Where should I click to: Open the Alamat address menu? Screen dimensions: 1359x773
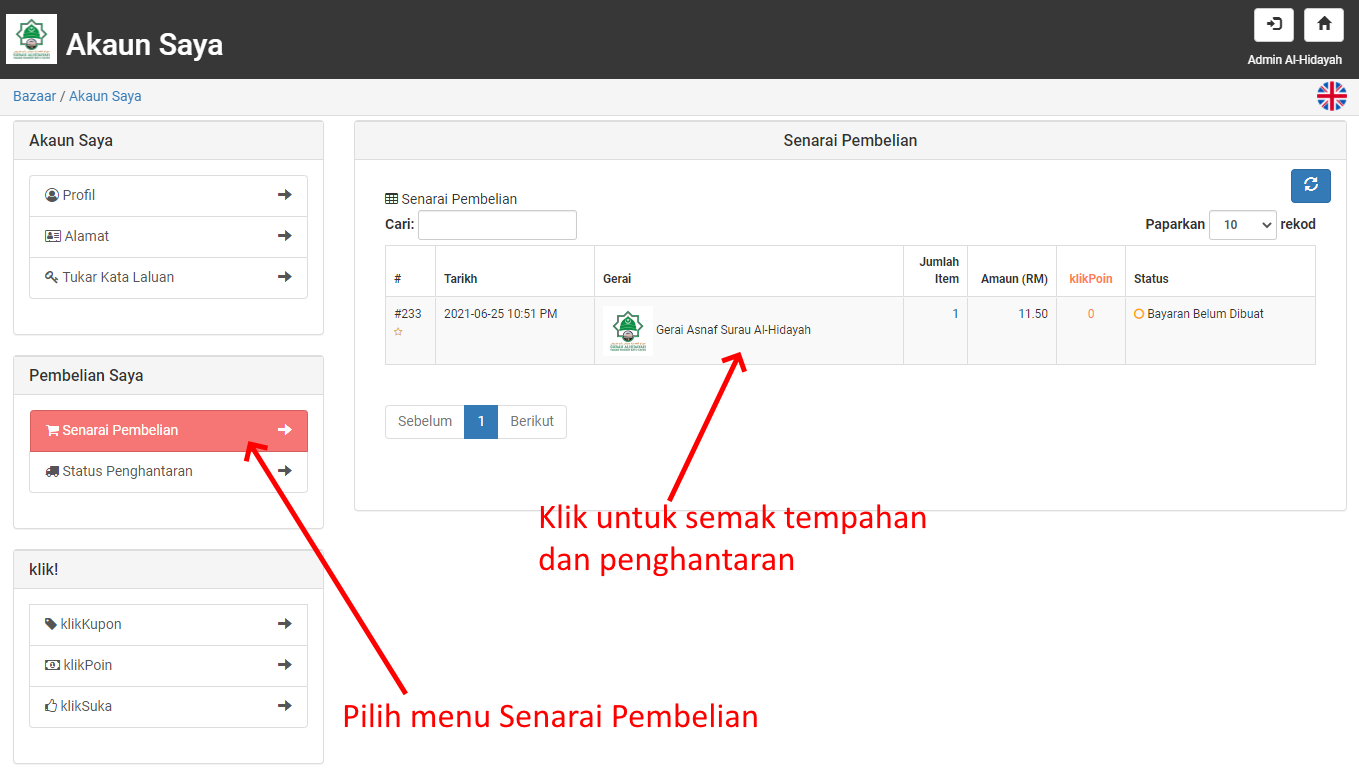tap(168, 236)
